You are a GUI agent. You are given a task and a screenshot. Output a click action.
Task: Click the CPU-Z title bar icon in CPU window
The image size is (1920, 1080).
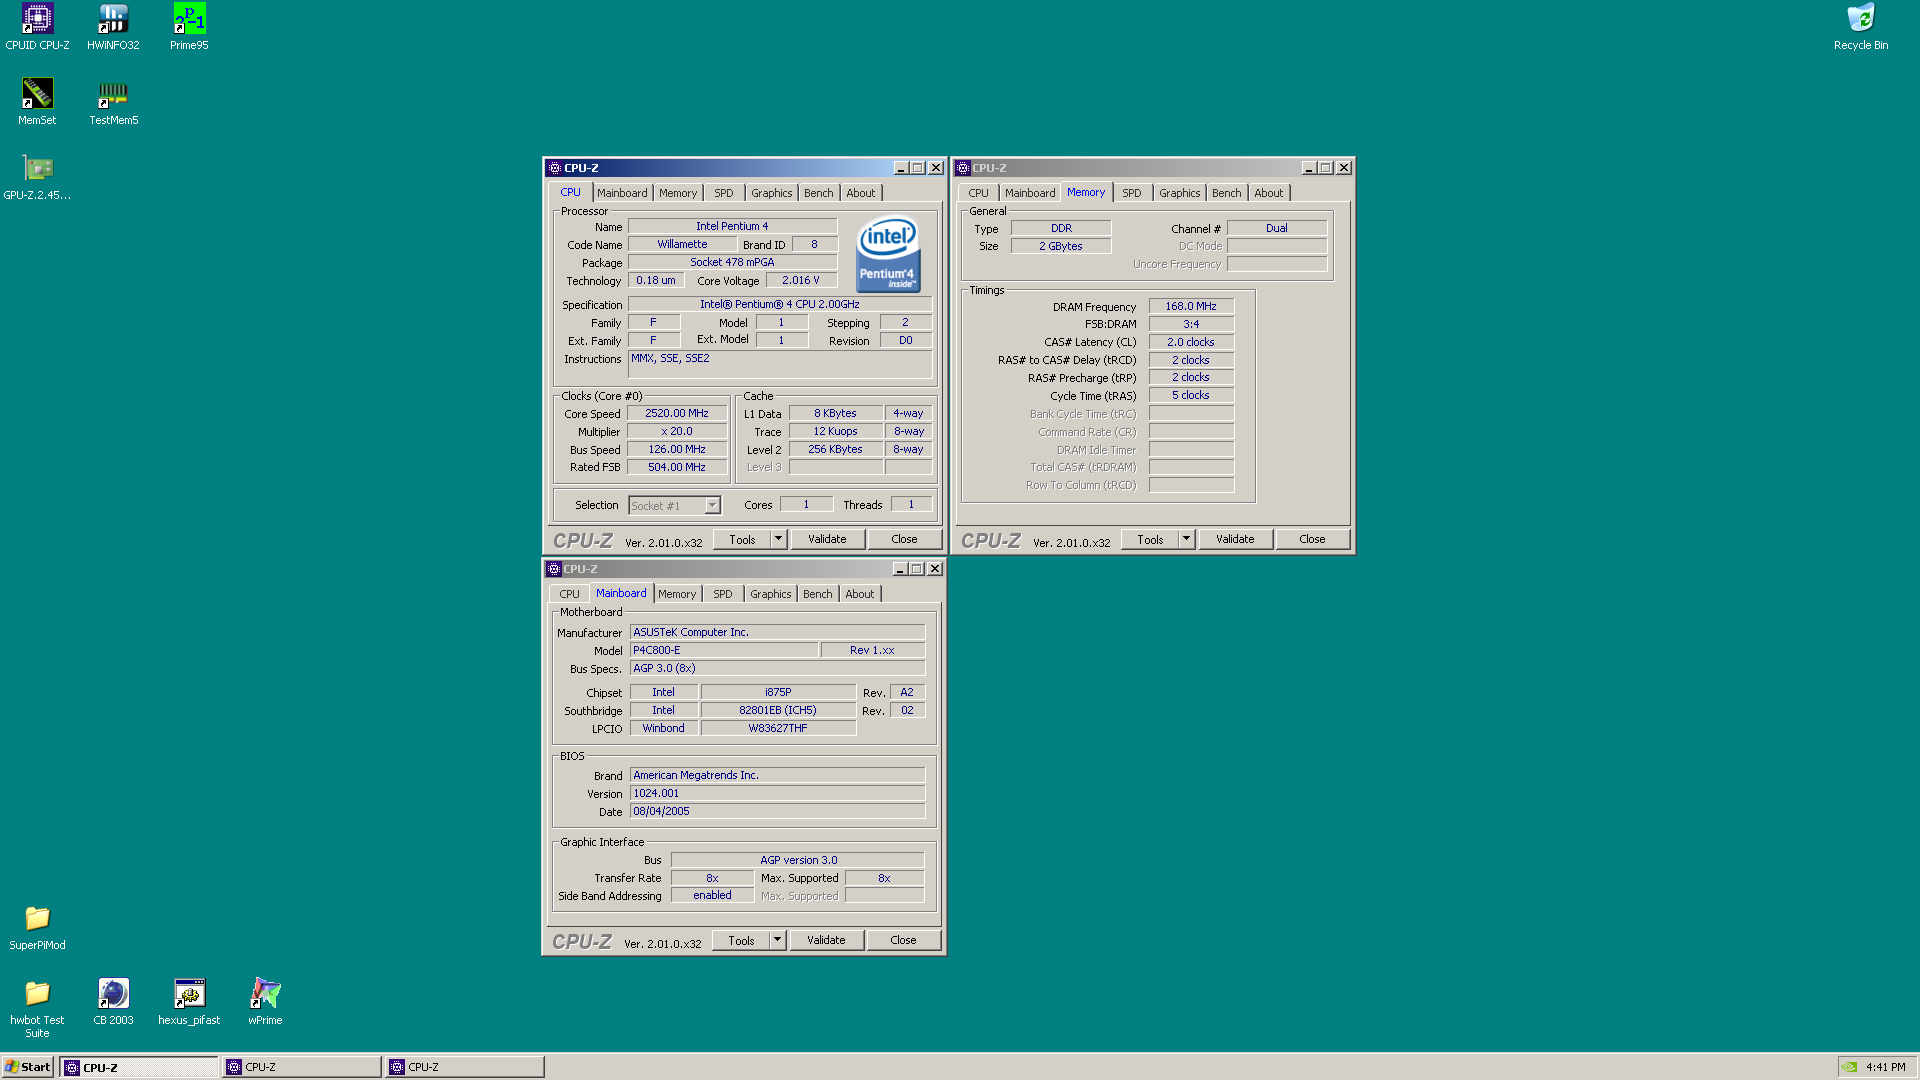(555, 168)
